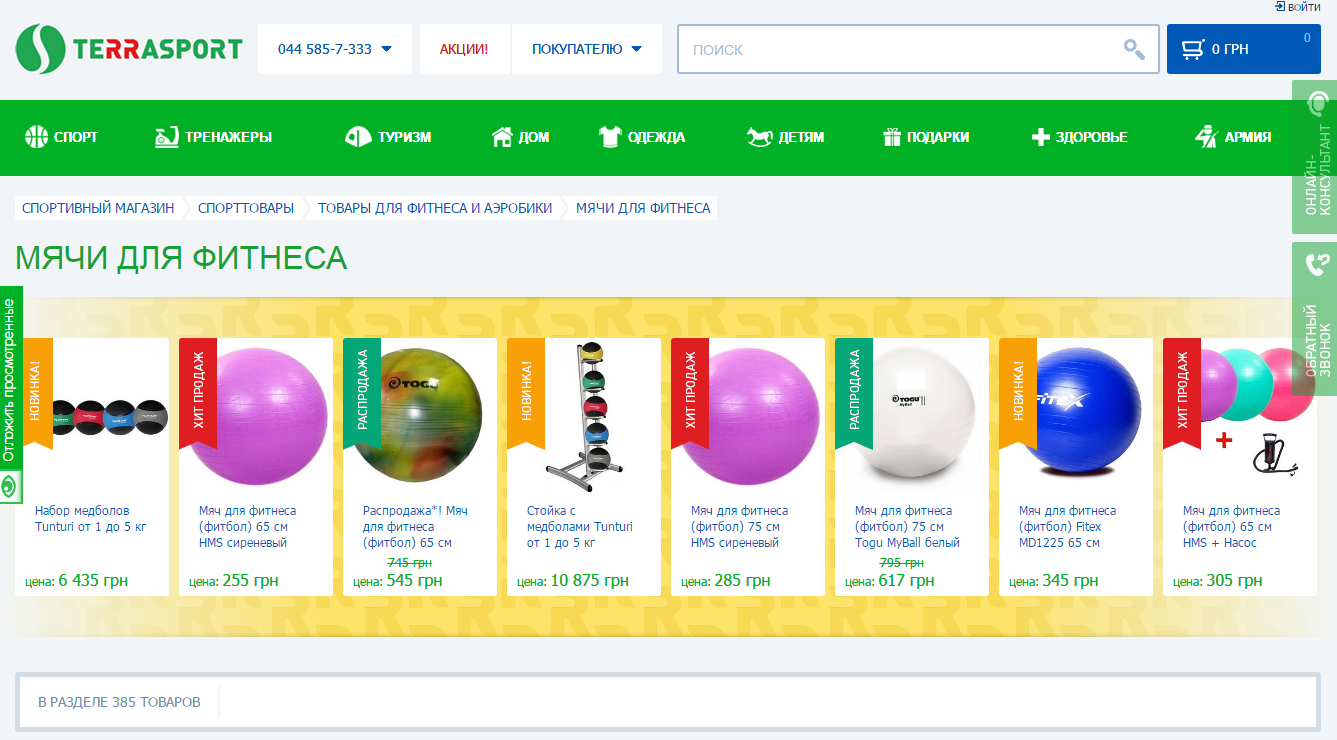Click the soldier icon for Армия
The width and height of the screenshot is (1337, 740).
click(x=1206, y=137)
